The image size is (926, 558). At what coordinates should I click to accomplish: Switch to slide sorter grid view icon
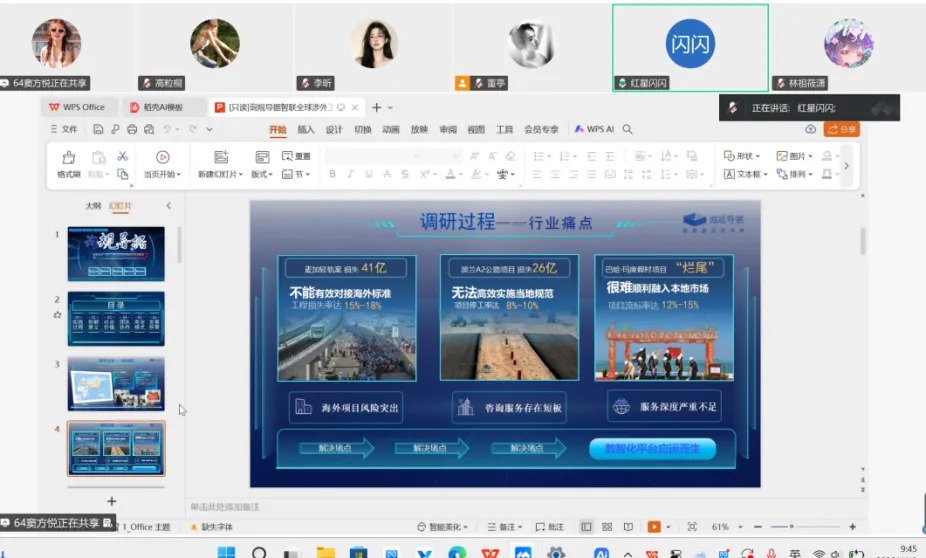coord(607,526)
